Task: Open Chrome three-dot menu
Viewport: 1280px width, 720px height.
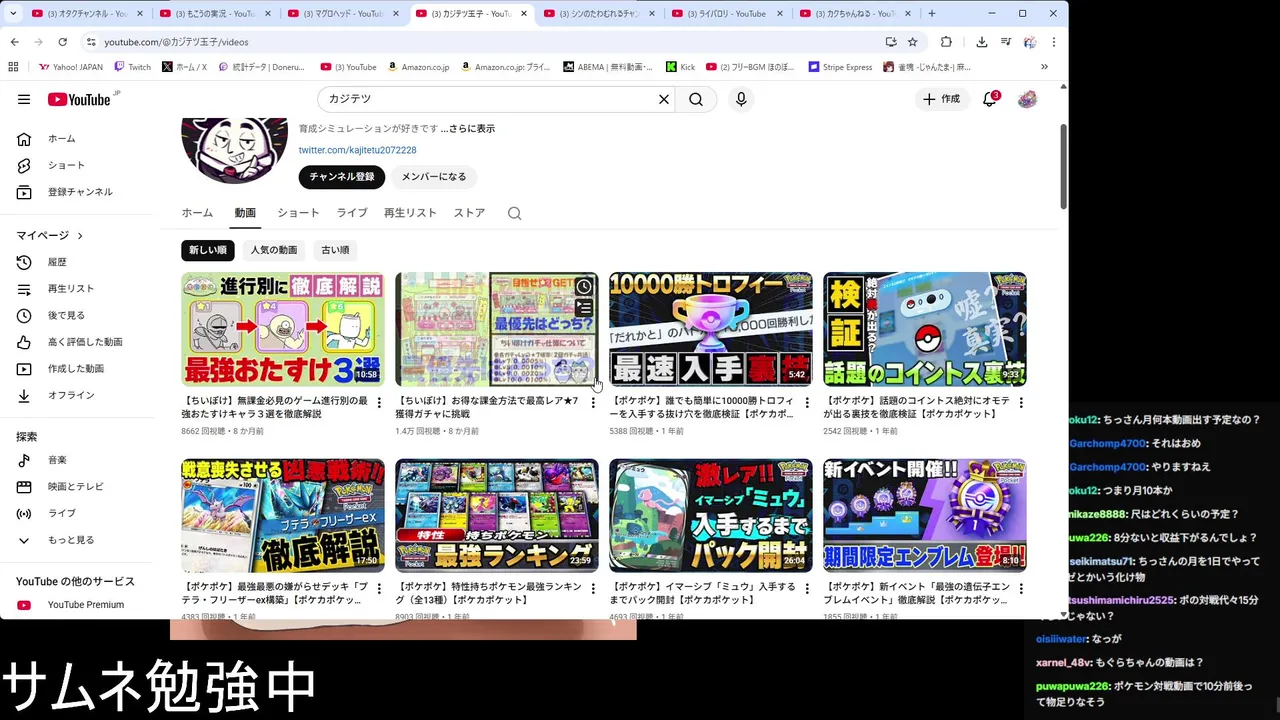Action: 1053,42
